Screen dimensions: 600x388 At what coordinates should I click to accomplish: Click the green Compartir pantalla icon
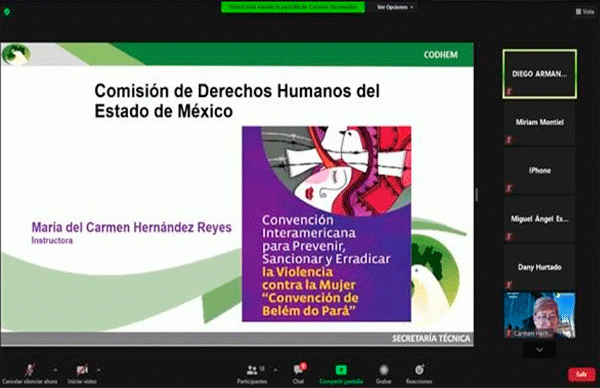point(341,370)
